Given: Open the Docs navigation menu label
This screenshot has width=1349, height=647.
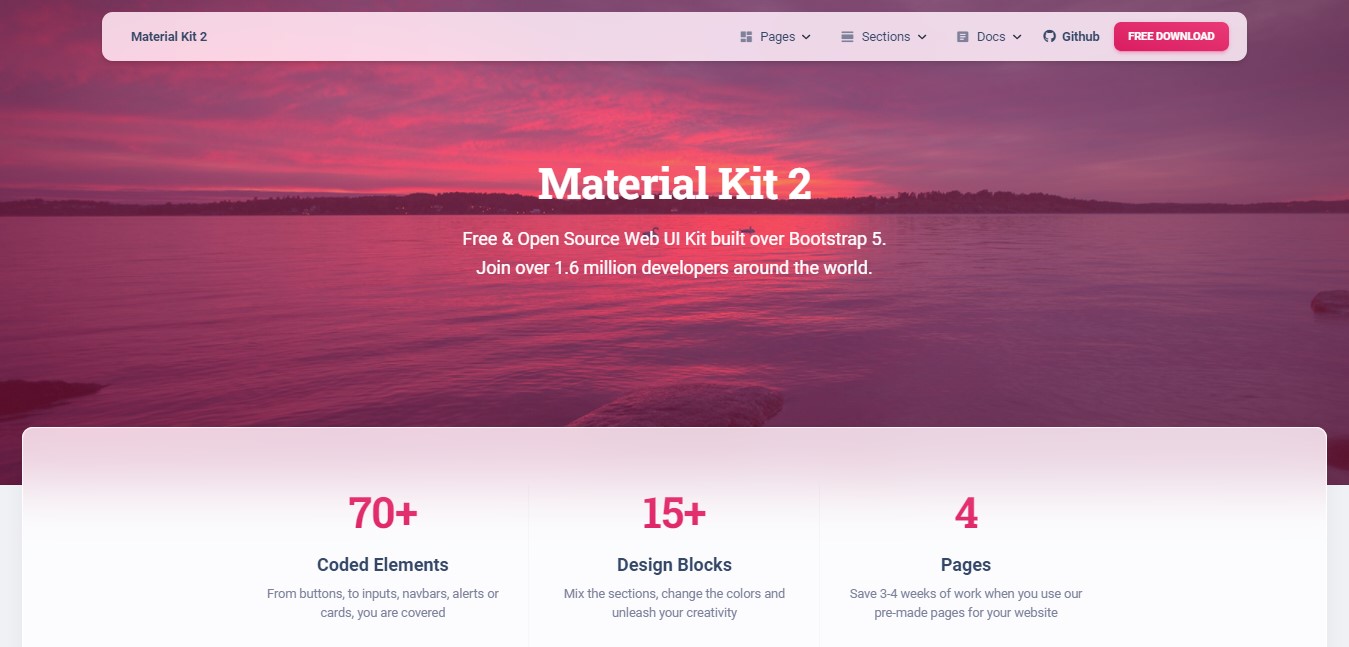Looking at the screenshot, I should (x=990, y=37).
